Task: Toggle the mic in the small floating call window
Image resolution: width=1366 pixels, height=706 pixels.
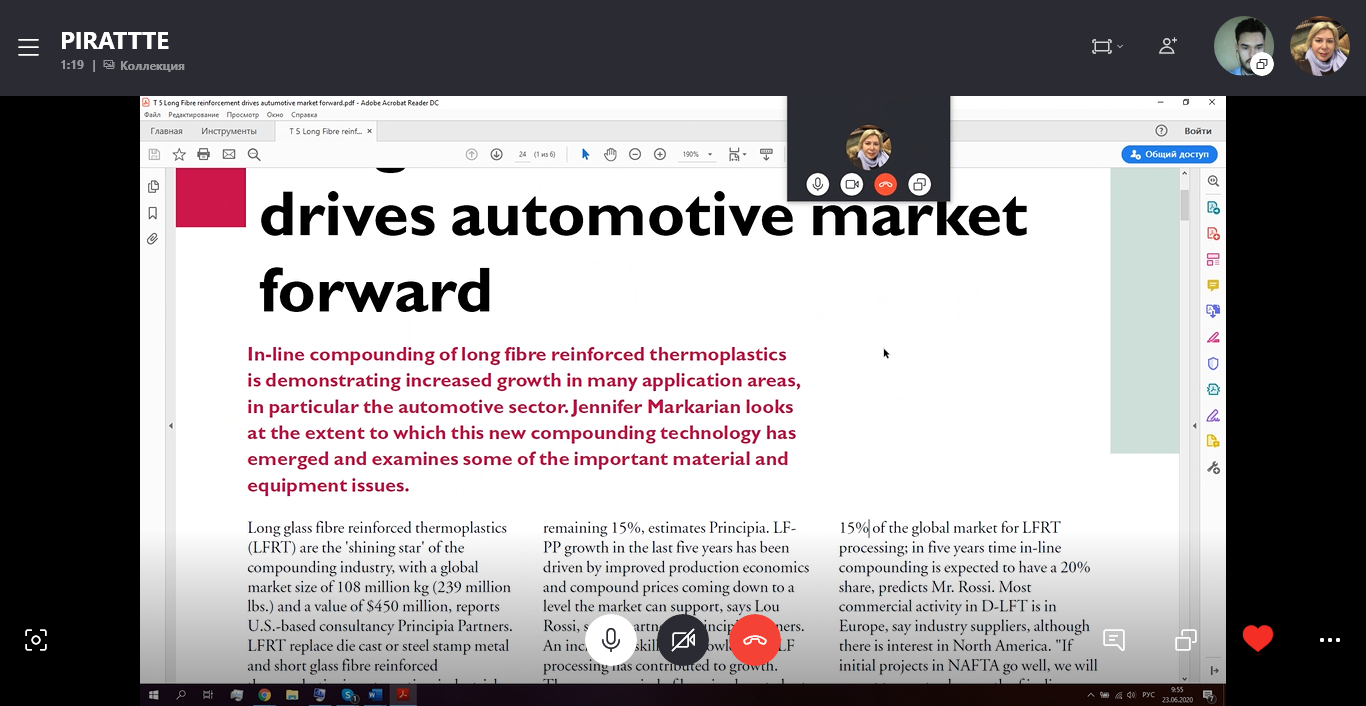Action: pos(818,184)
